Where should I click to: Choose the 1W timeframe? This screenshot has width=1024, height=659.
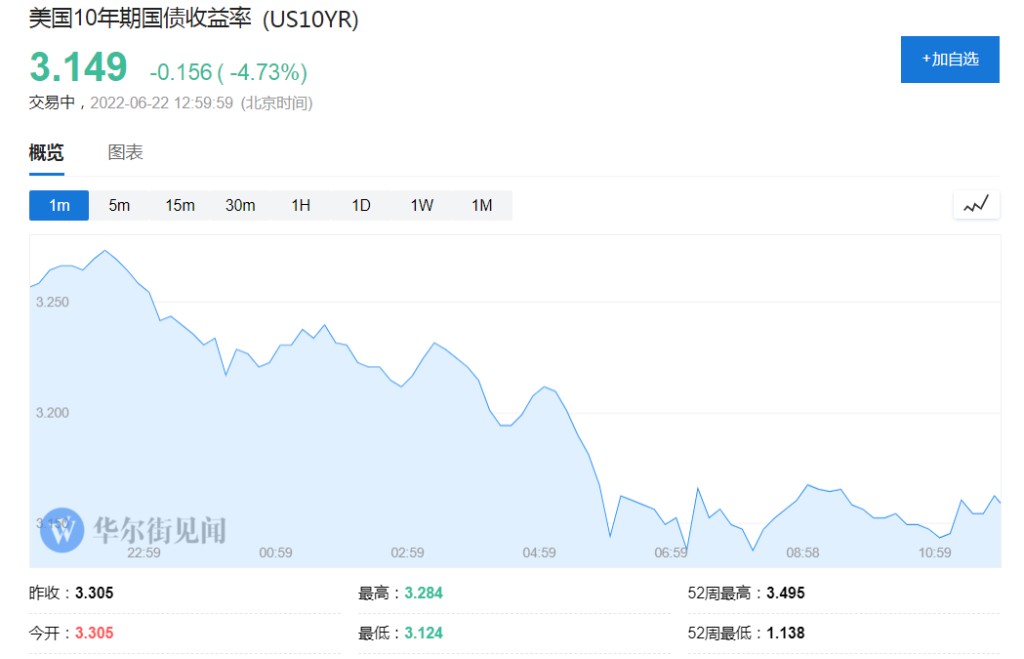point(422,205)
